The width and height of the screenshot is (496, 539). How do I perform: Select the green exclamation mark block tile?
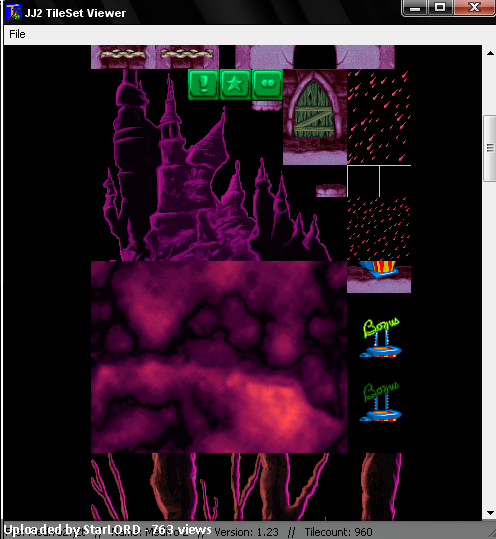(203, 85)
